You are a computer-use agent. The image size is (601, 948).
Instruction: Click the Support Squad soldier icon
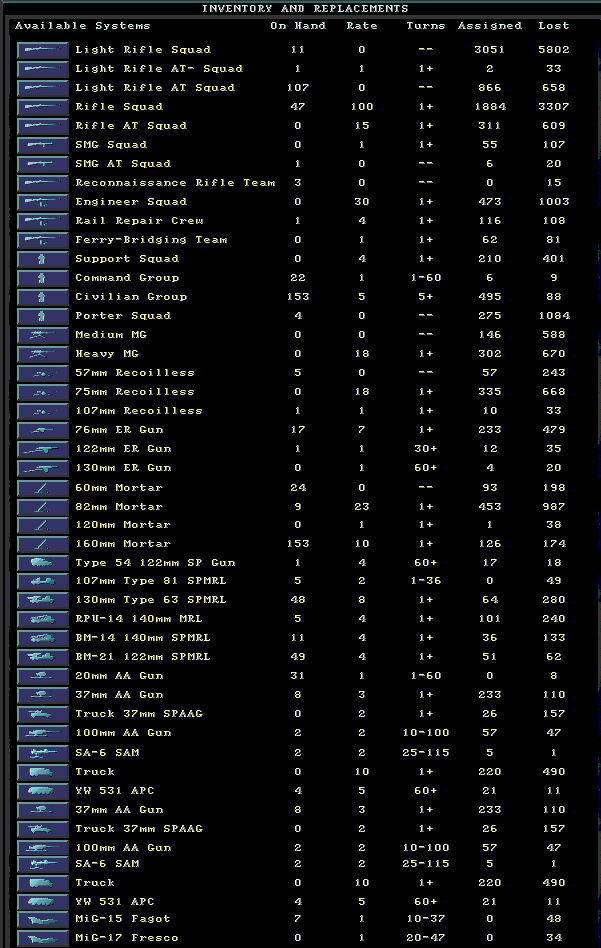coord(42,259)
